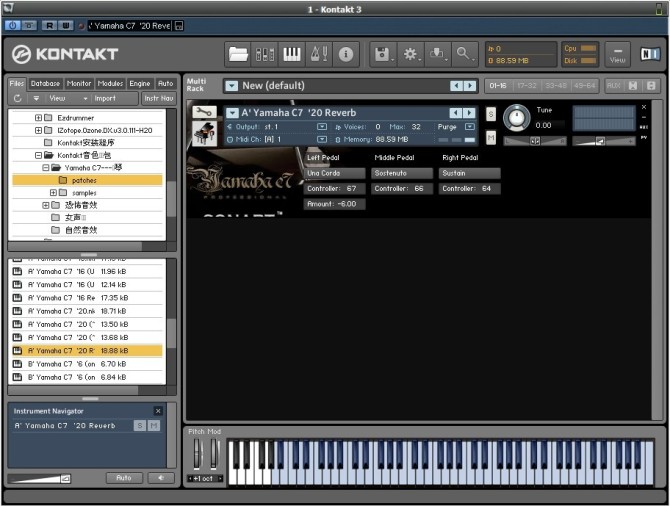Toggle the Instr Nav button
The image size is (670, 506).
[x=158, y=98]
